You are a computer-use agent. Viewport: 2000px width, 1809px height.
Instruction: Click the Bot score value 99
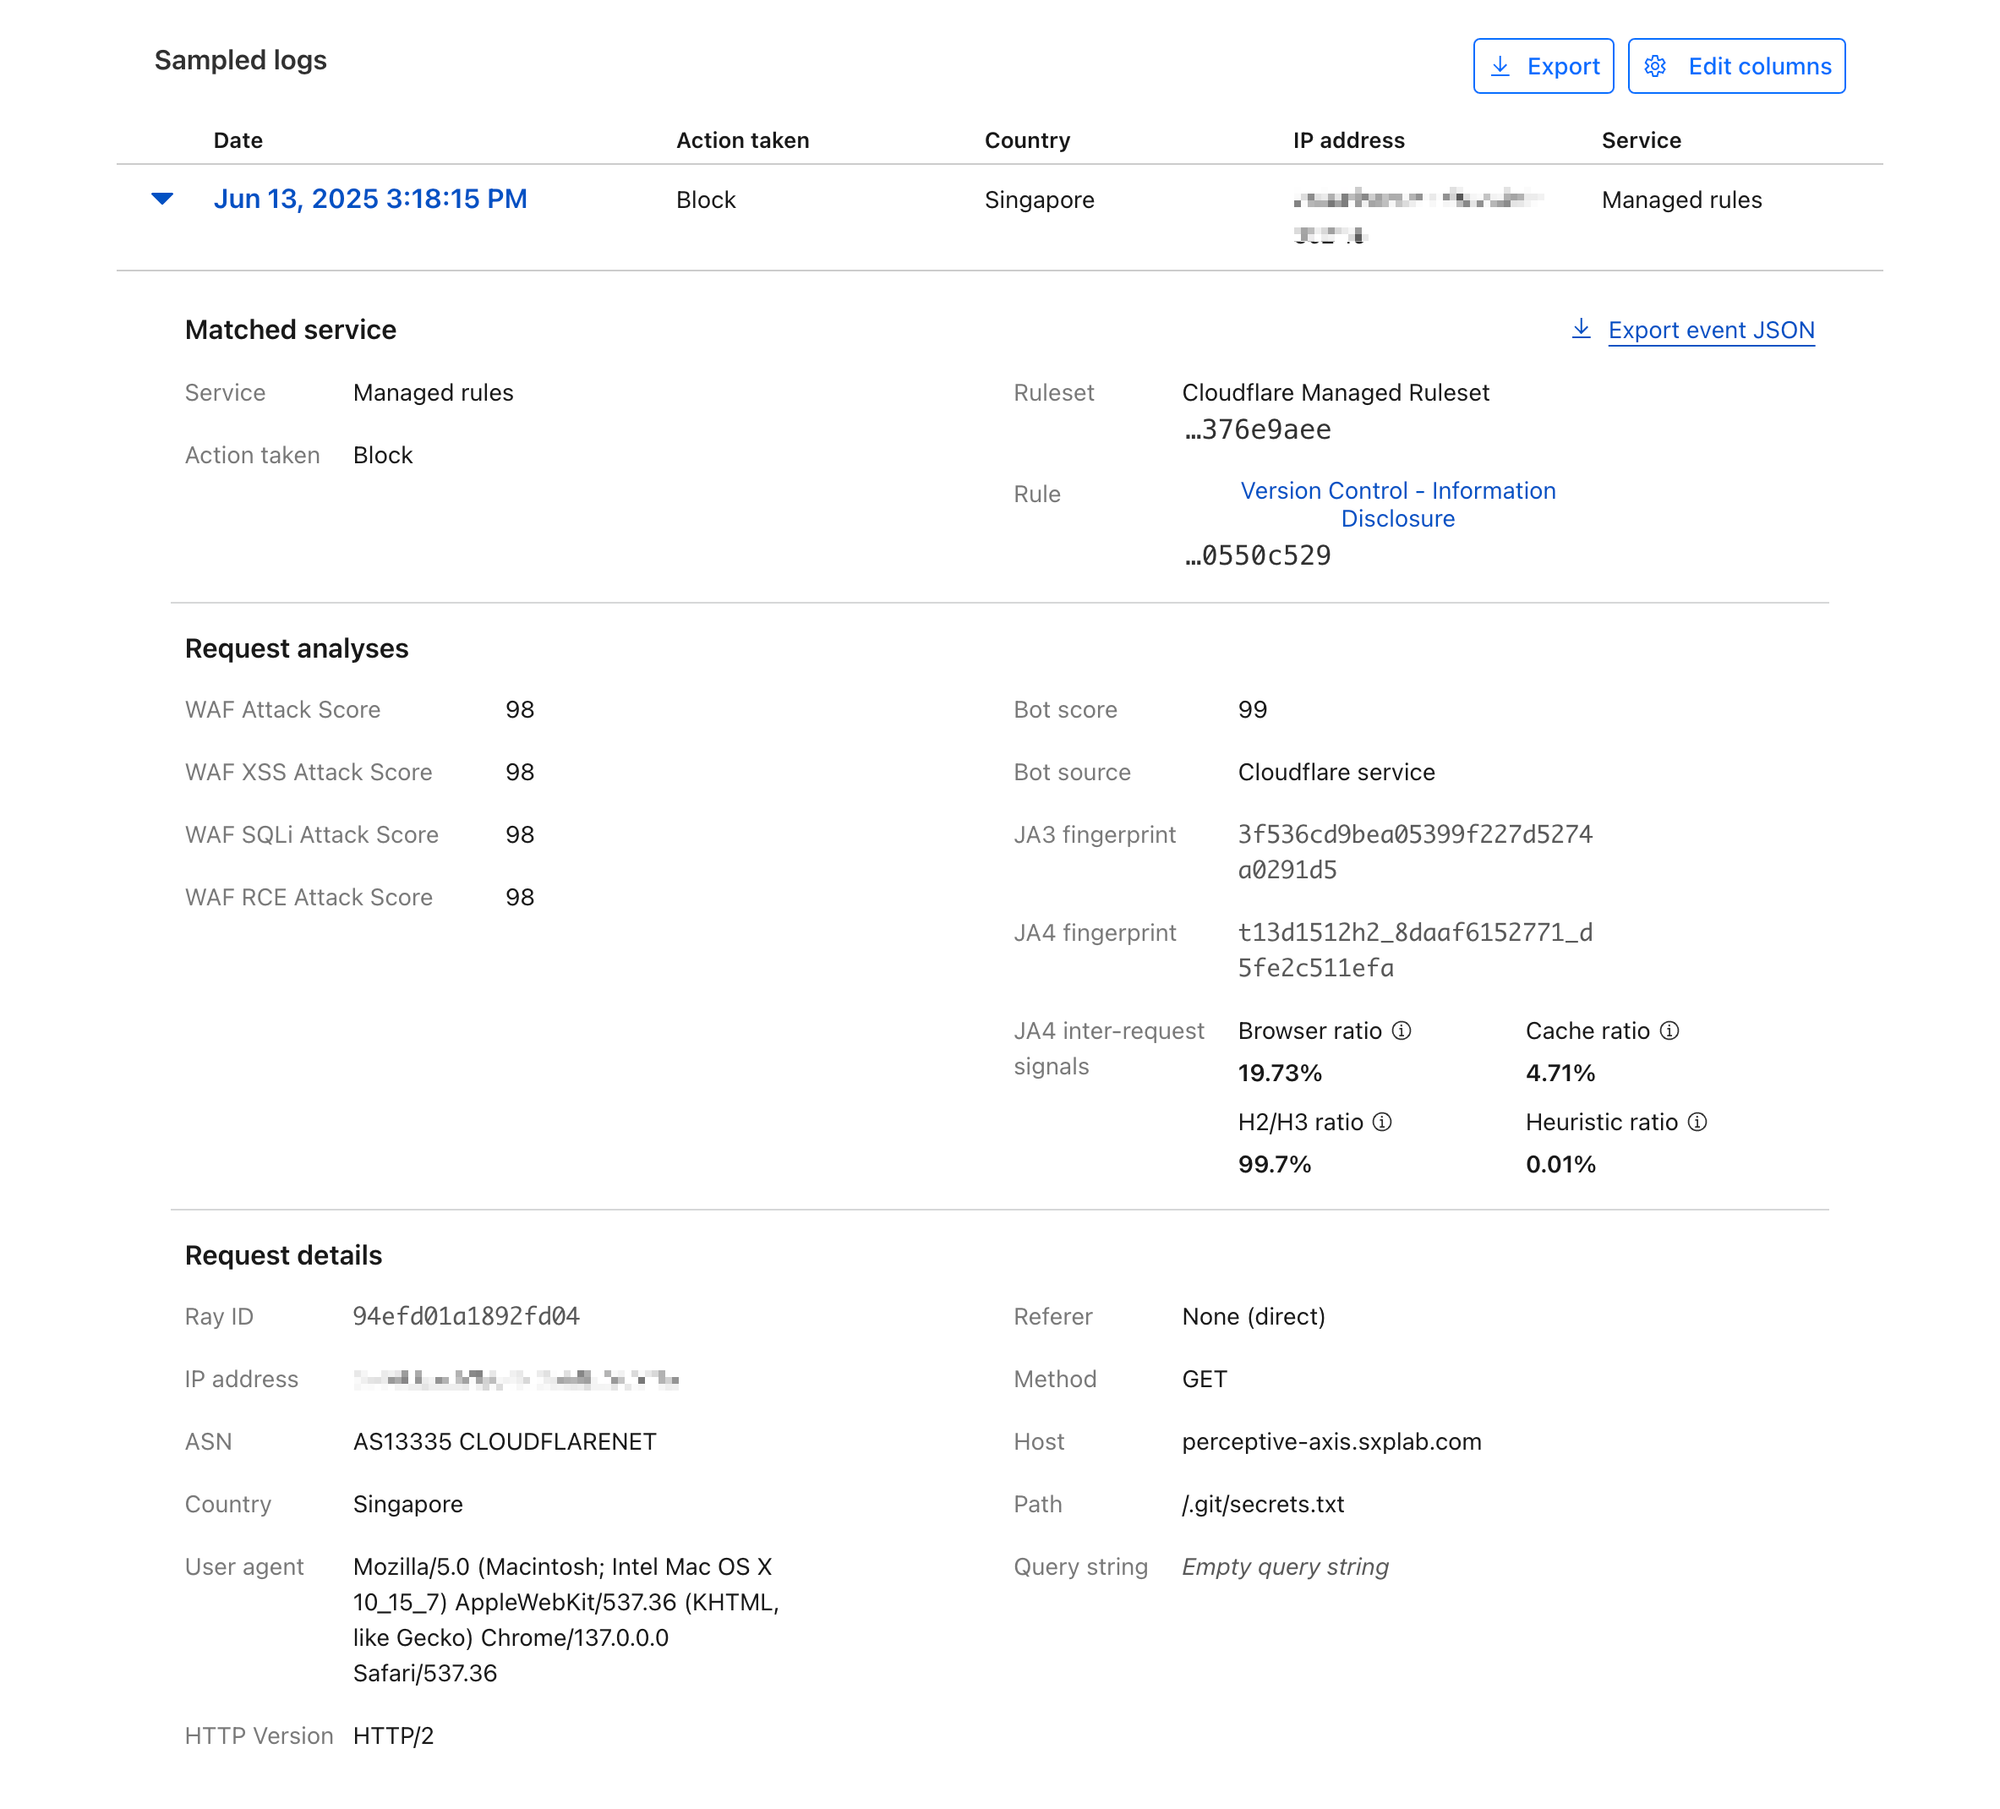coord(1252,709)
